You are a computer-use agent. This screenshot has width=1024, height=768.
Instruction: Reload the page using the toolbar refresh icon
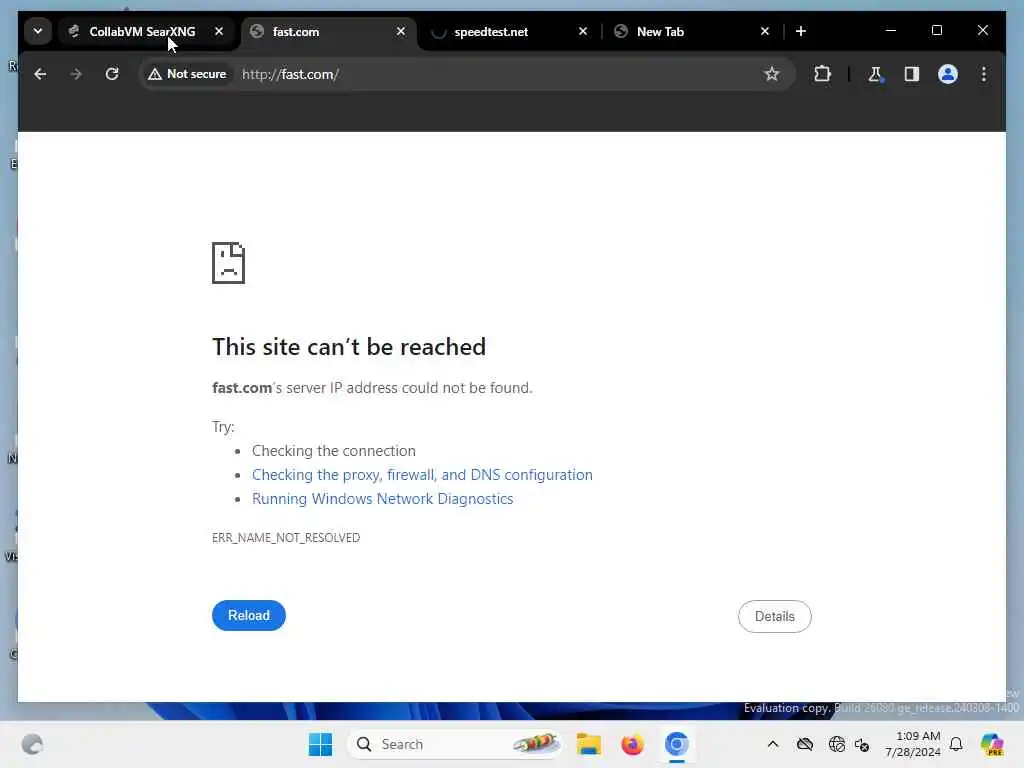pos(112,74)
